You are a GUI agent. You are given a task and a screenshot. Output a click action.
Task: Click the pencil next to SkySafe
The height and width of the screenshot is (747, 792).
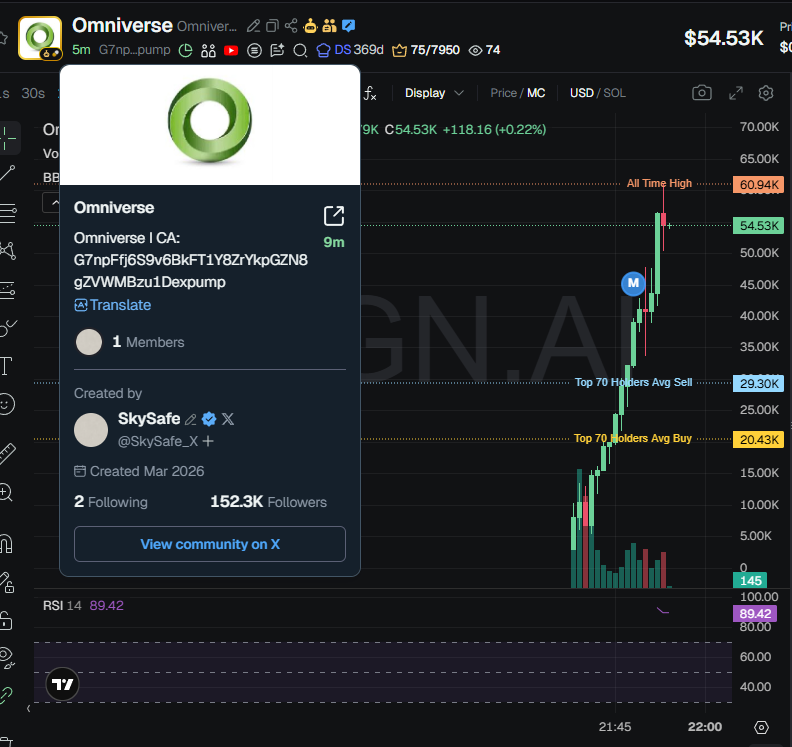pyautogui.click(x=190, y=419)
